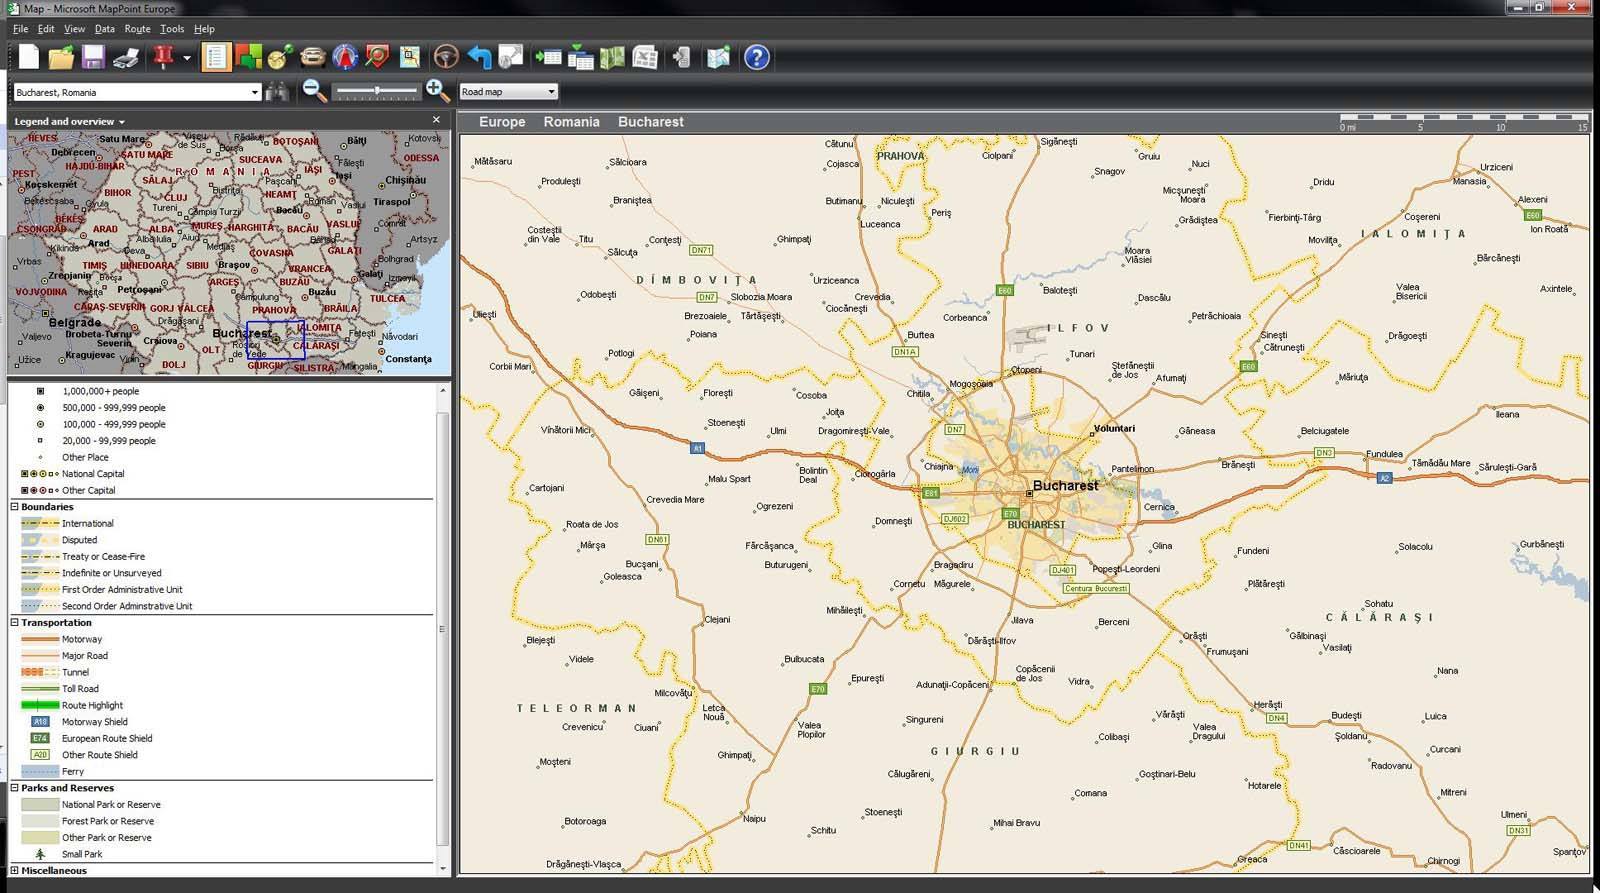The height and width of the screenshot is (893, 1600).
Task: Open the File menu
Action: click(20, 29)
